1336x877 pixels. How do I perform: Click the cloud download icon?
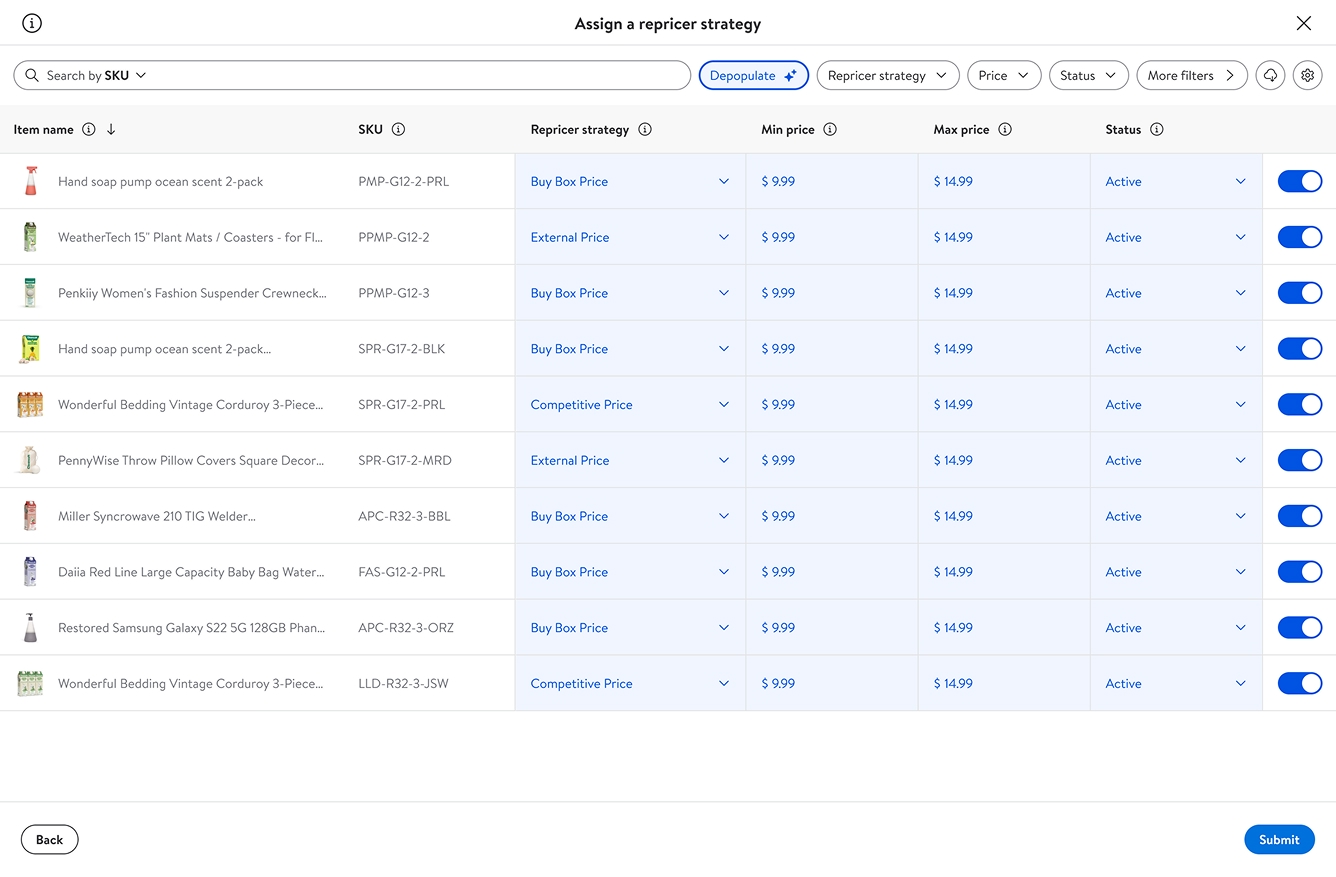[1270, 75]
